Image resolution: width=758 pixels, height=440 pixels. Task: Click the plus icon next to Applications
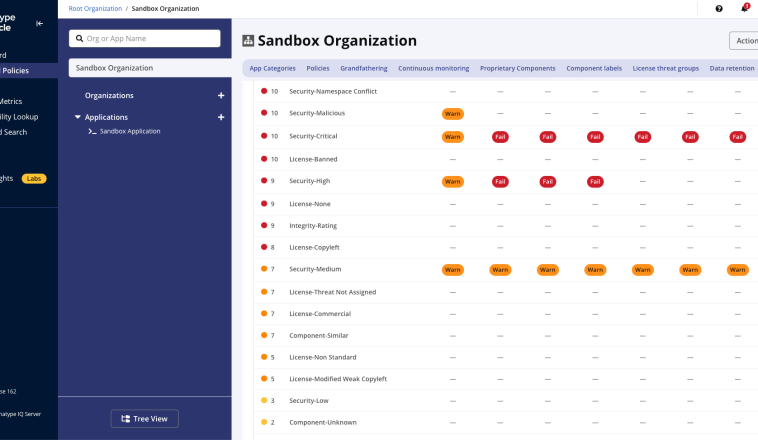point(221,117)
